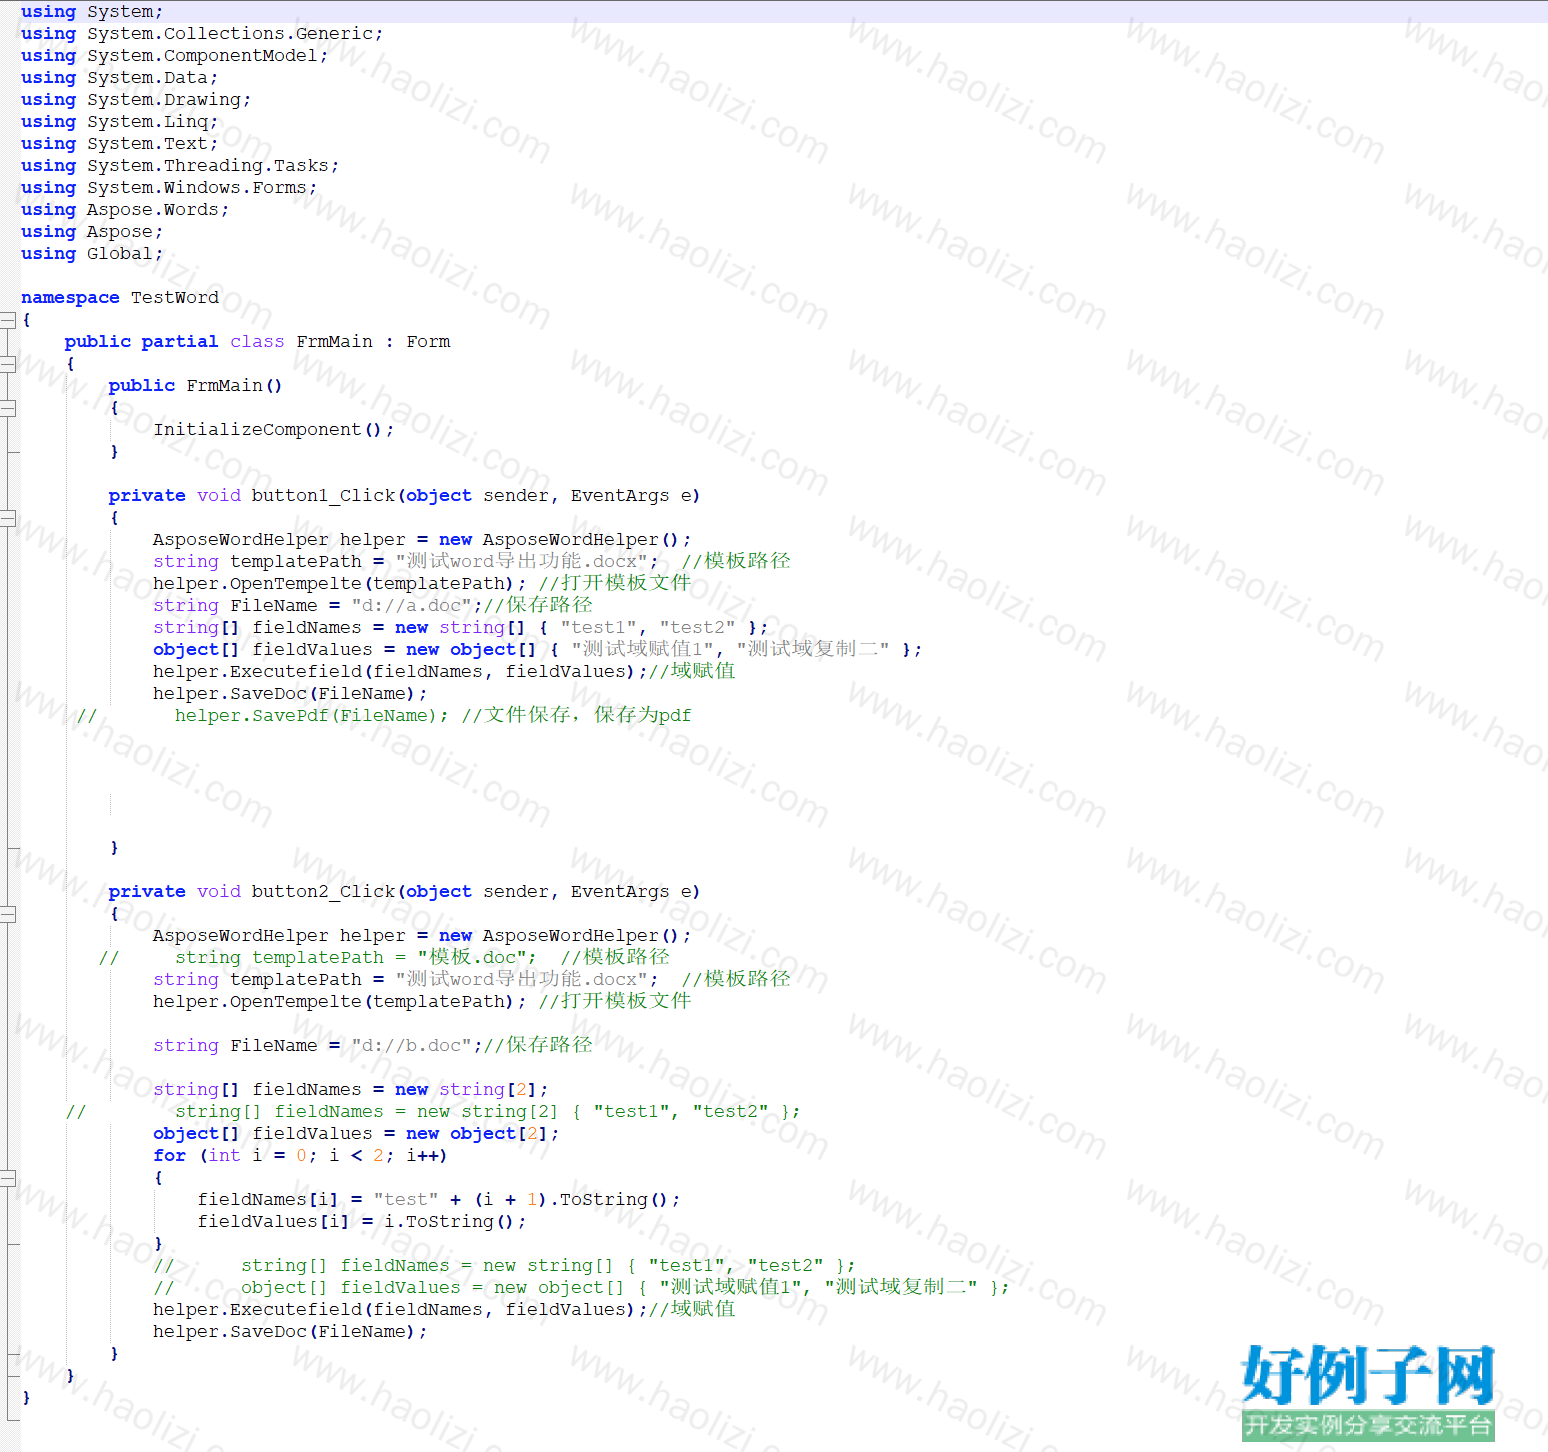Collapse the button2_Click method block
This screenshot has width=1548, height=1452.
(x=8, y=914)
